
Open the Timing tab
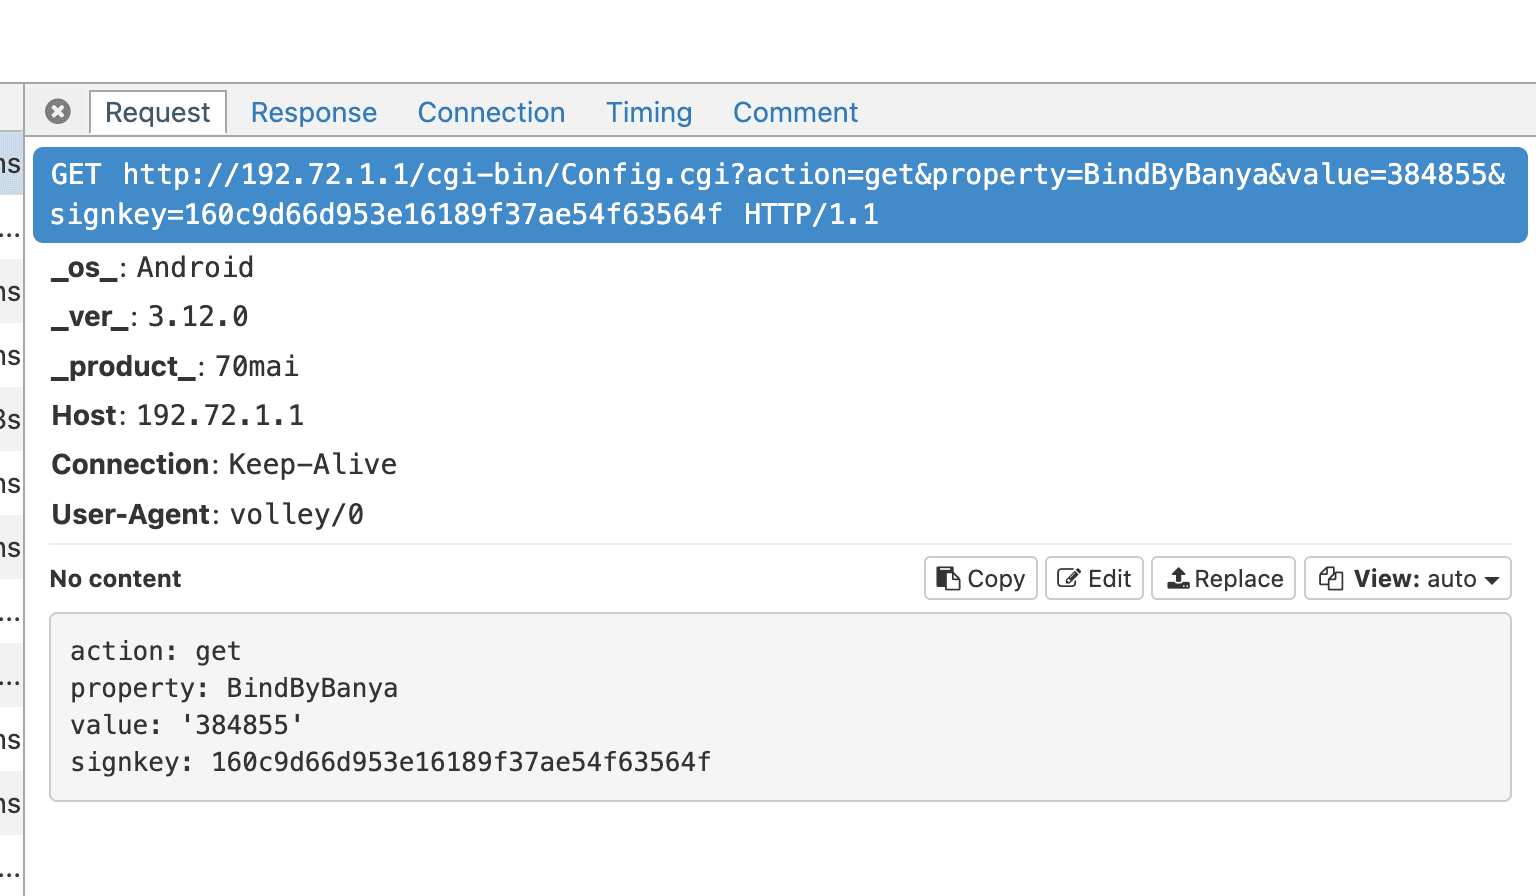648,112
